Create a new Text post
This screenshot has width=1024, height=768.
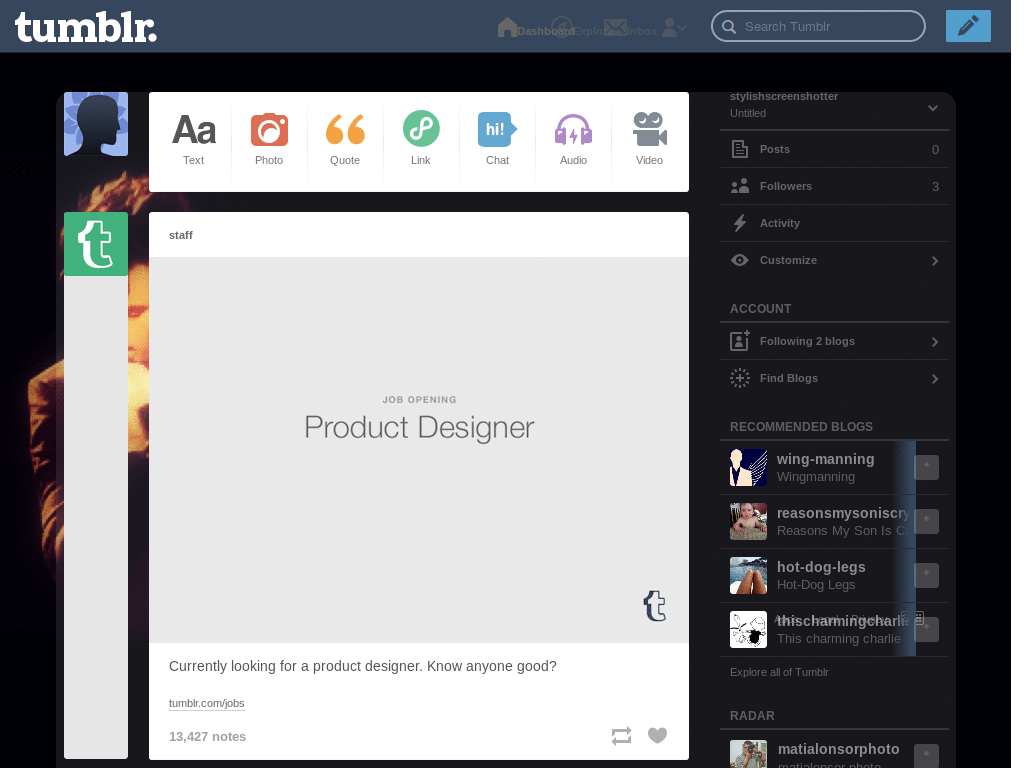193,140
